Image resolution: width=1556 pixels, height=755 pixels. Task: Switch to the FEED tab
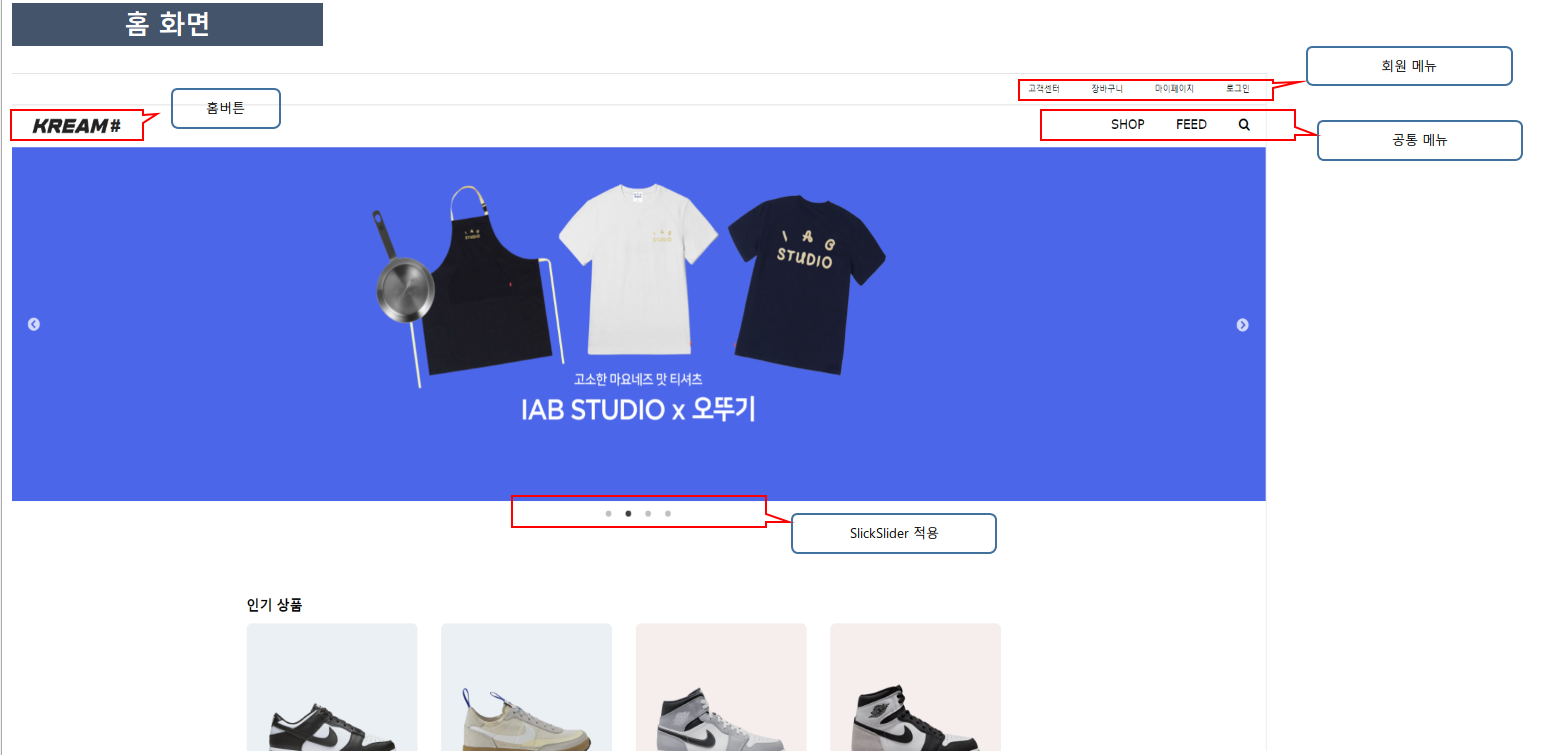click(1191, 124)
